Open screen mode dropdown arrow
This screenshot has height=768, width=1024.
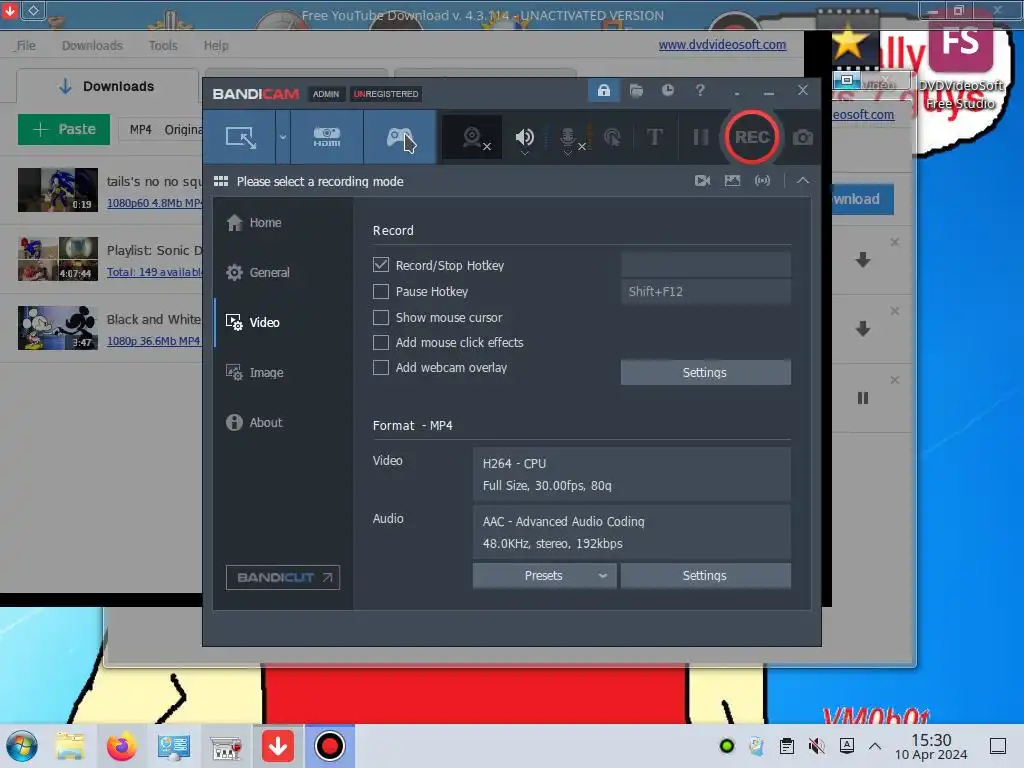tap(283, 137)
